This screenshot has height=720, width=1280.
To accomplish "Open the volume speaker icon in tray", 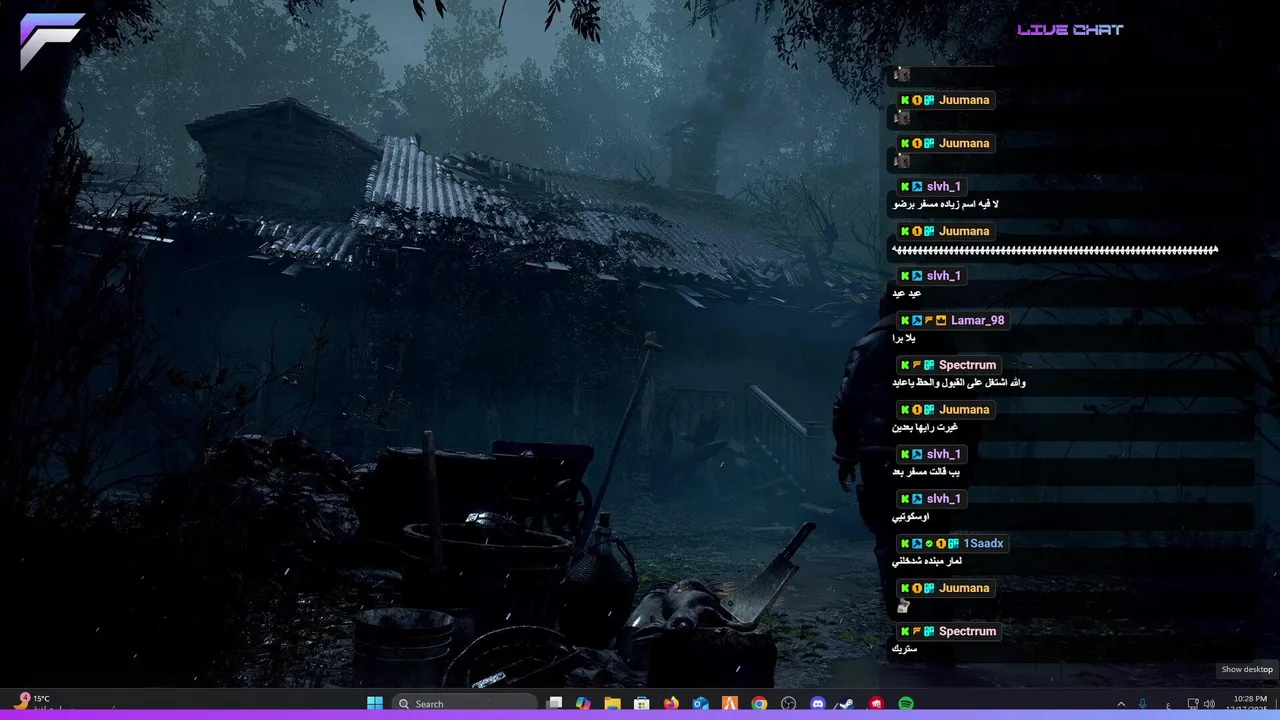I will pyautogui.click(x=1209, y=704).
